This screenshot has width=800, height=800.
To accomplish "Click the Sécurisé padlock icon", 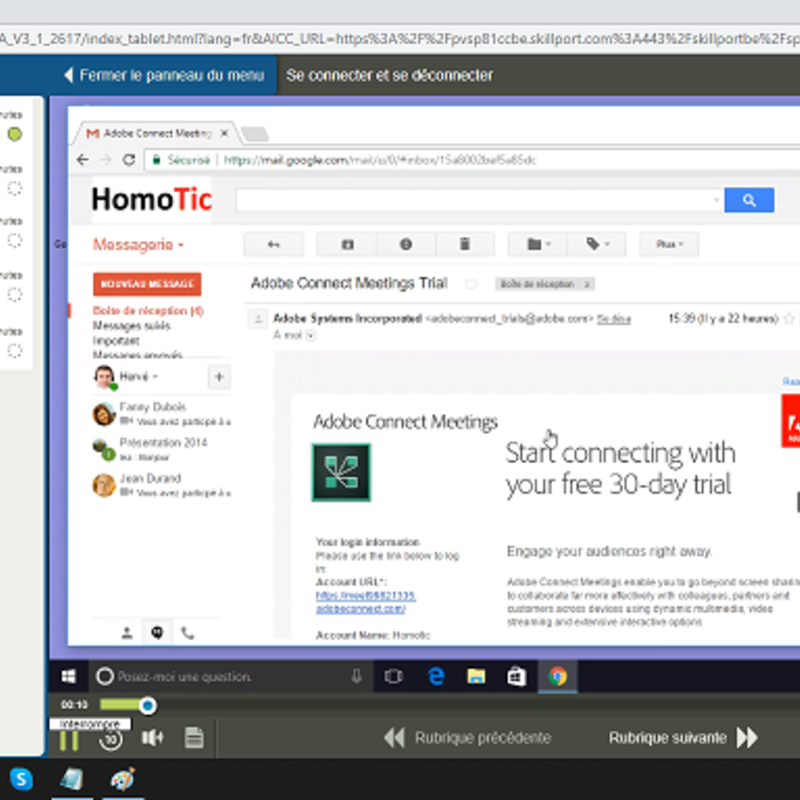I will 157,160.
